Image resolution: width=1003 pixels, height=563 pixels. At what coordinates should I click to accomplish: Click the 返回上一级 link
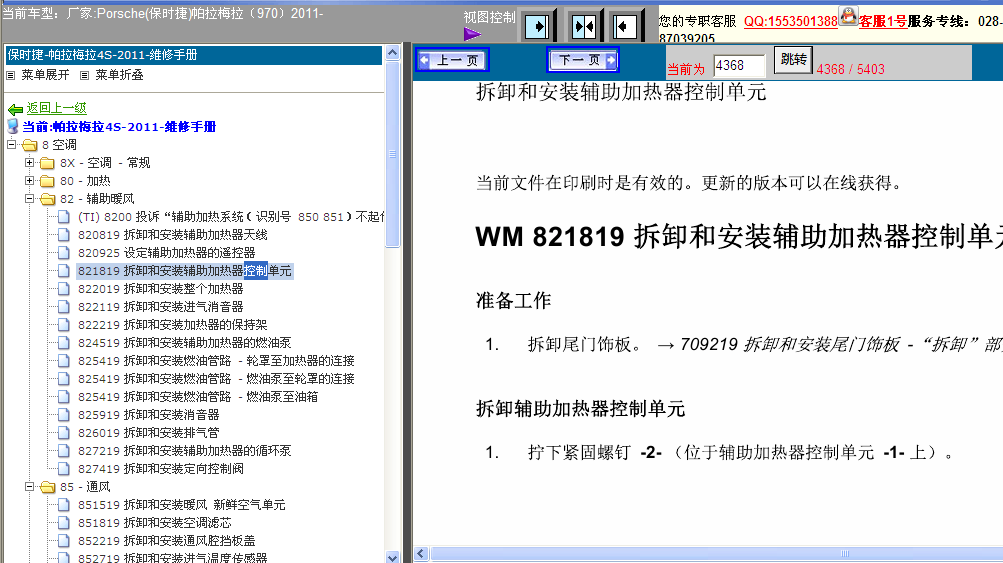pyautogui.click(x=56, y=108)
